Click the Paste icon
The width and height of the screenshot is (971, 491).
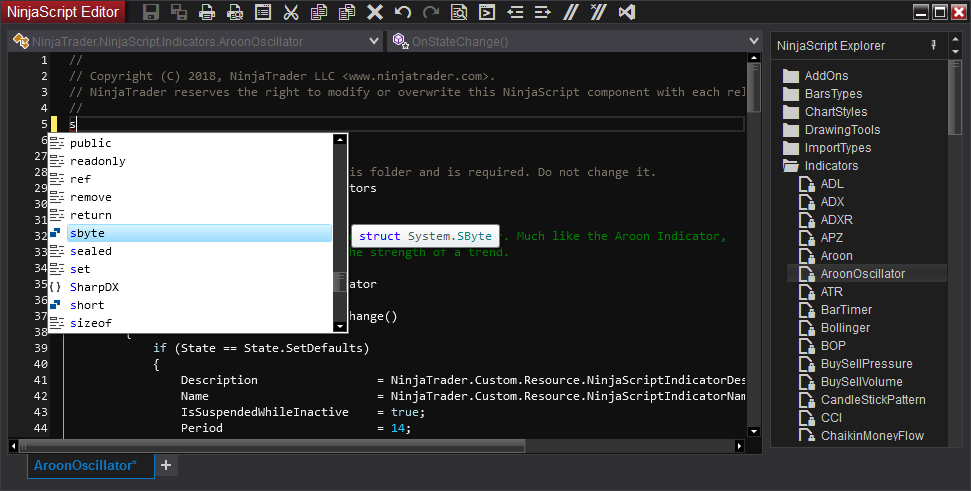[x=347, y=12]
